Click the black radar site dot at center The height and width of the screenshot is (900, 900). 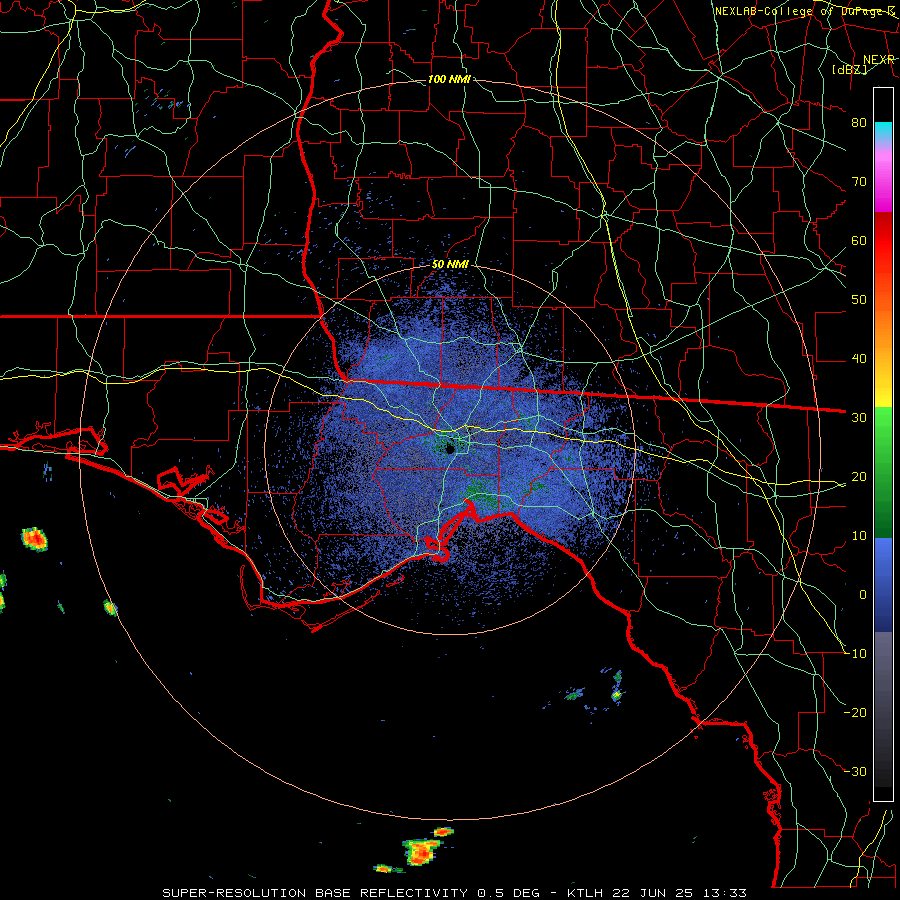coord(450,449)
